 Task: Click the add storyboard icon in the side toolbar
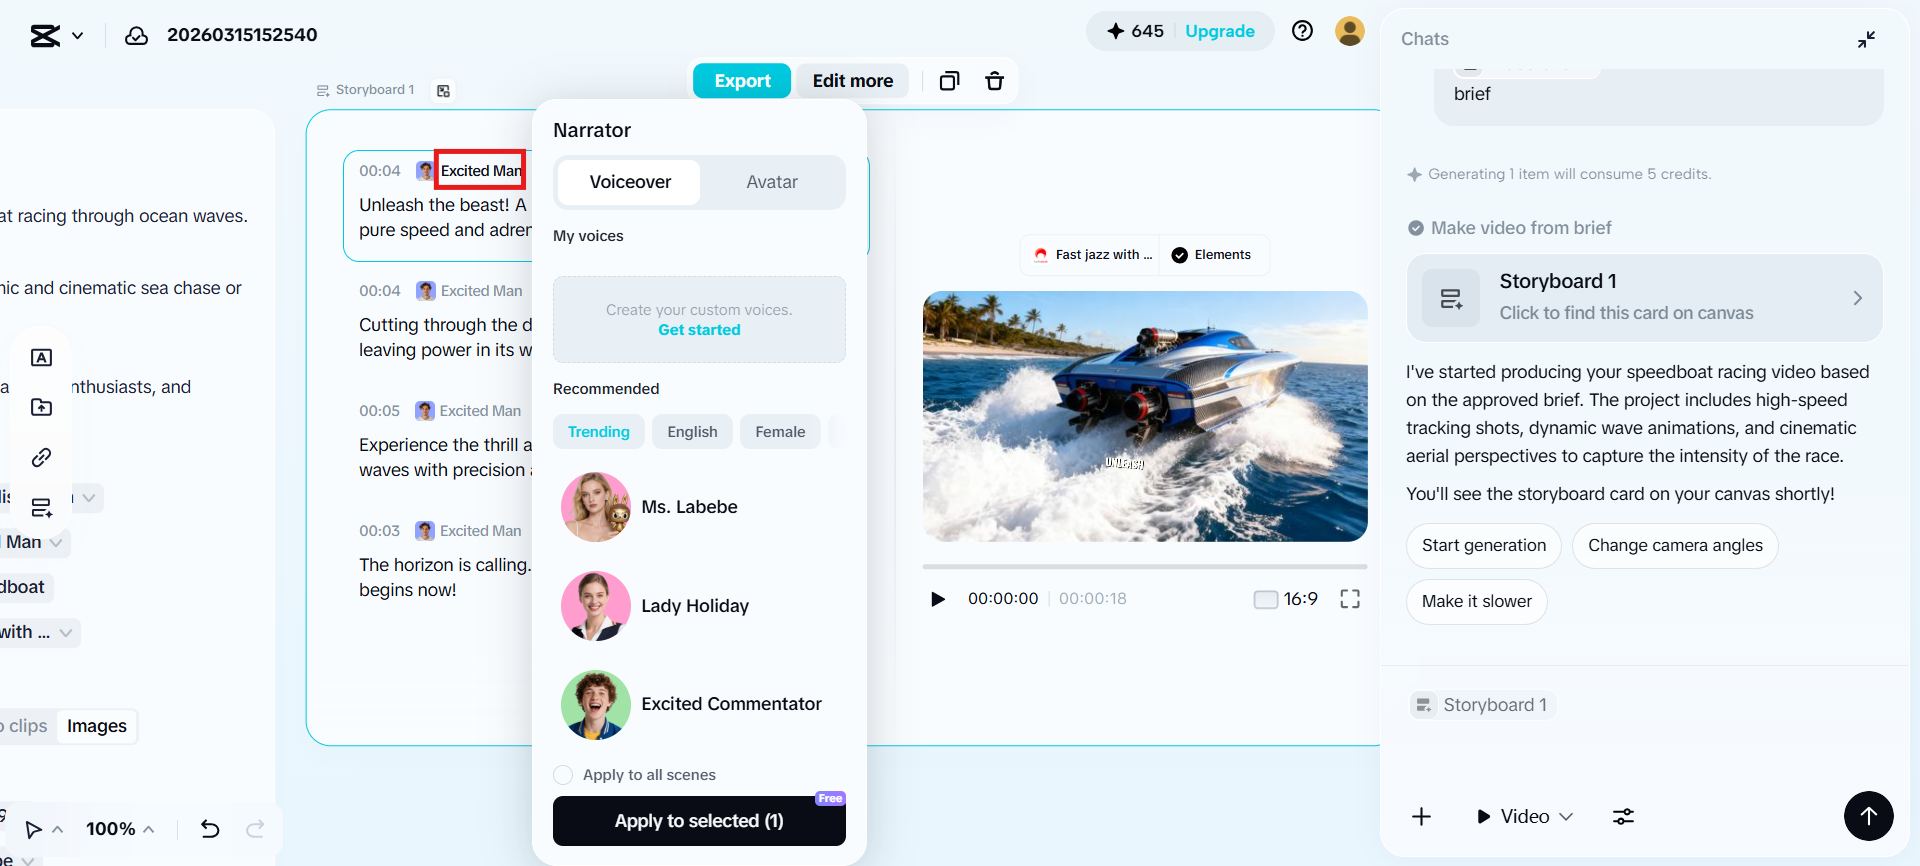point(41,507)
